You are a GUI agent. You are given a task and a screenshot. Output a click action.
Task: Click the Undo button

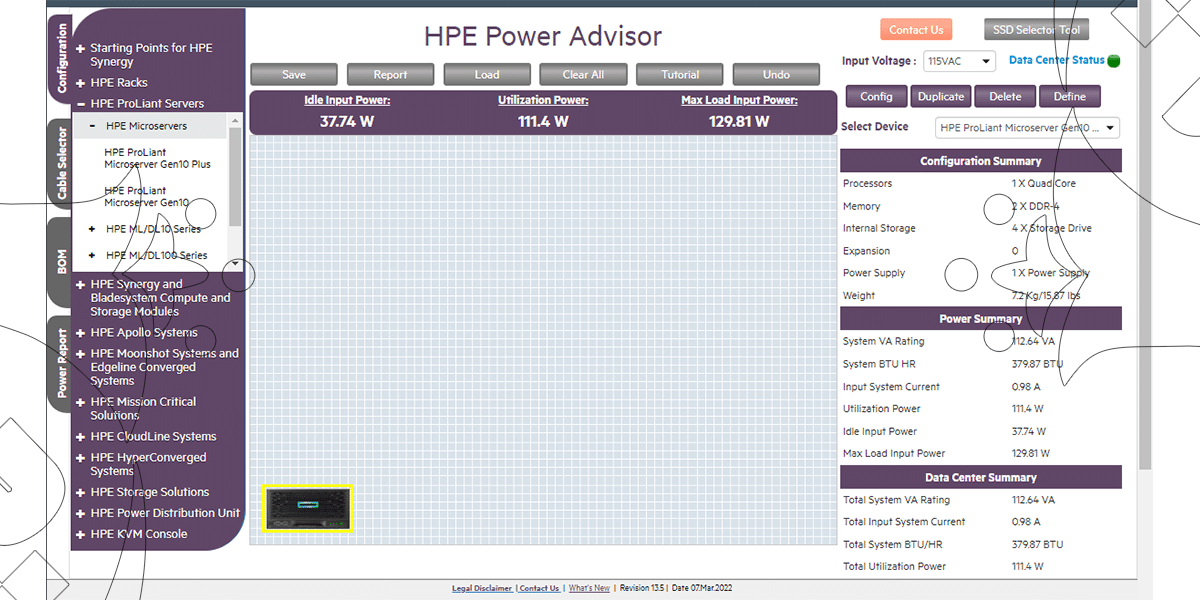776,75
